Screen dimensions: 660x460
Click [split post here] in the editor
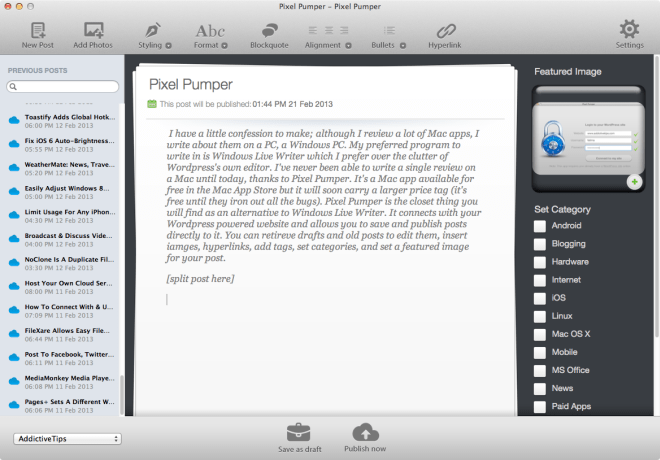[x=200, y=279]
